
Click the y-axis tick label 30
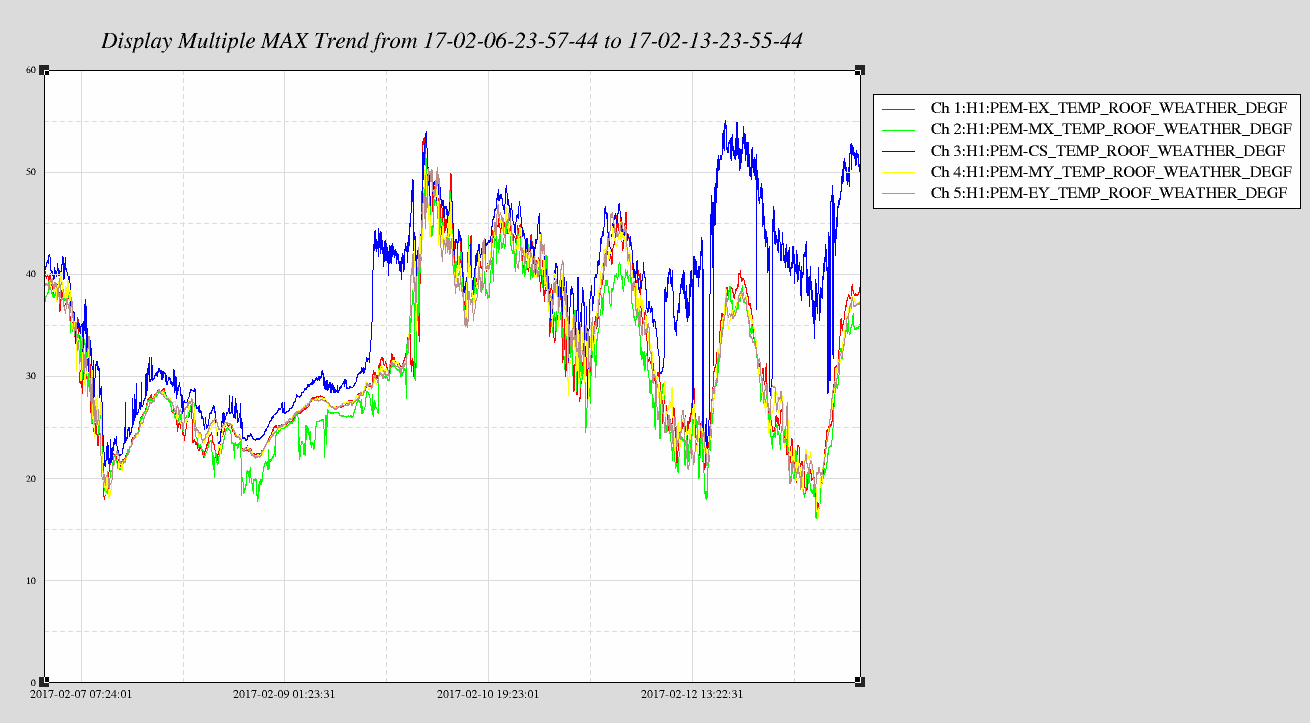pyautogui.click(x=31, y=376)
